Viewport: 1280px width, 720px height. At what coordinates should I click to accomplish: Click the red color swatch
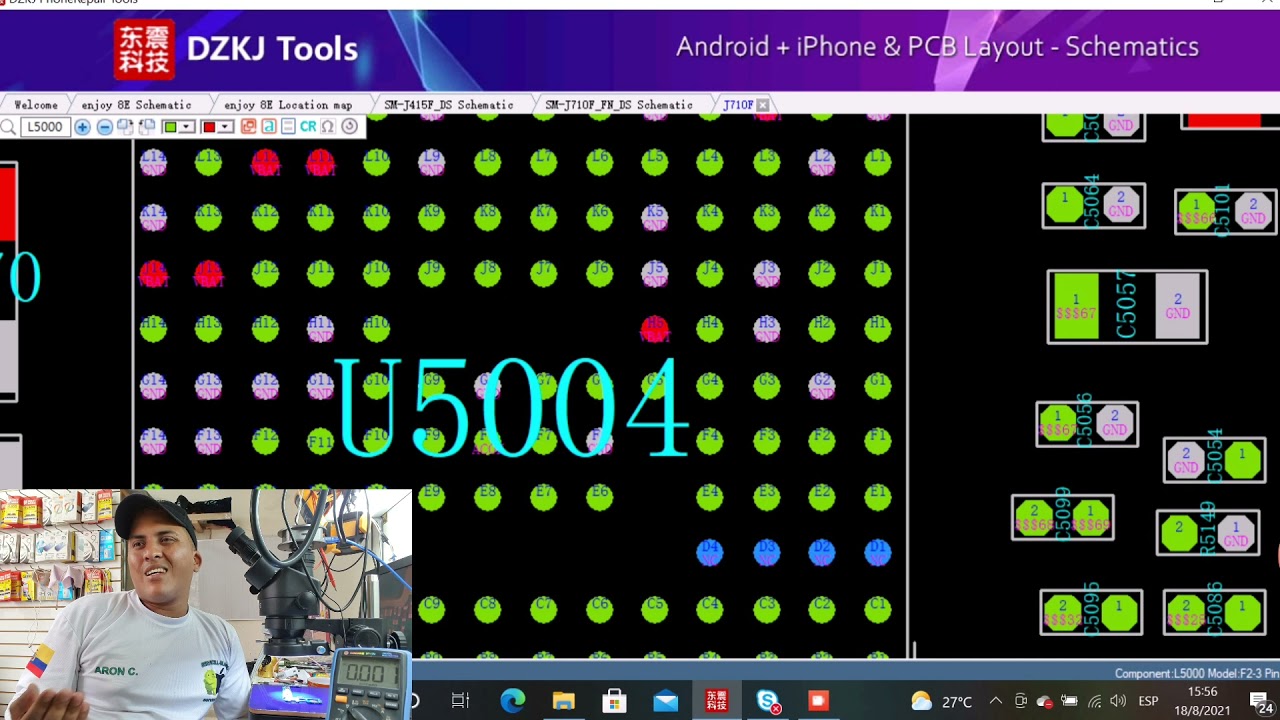[209, 127]
